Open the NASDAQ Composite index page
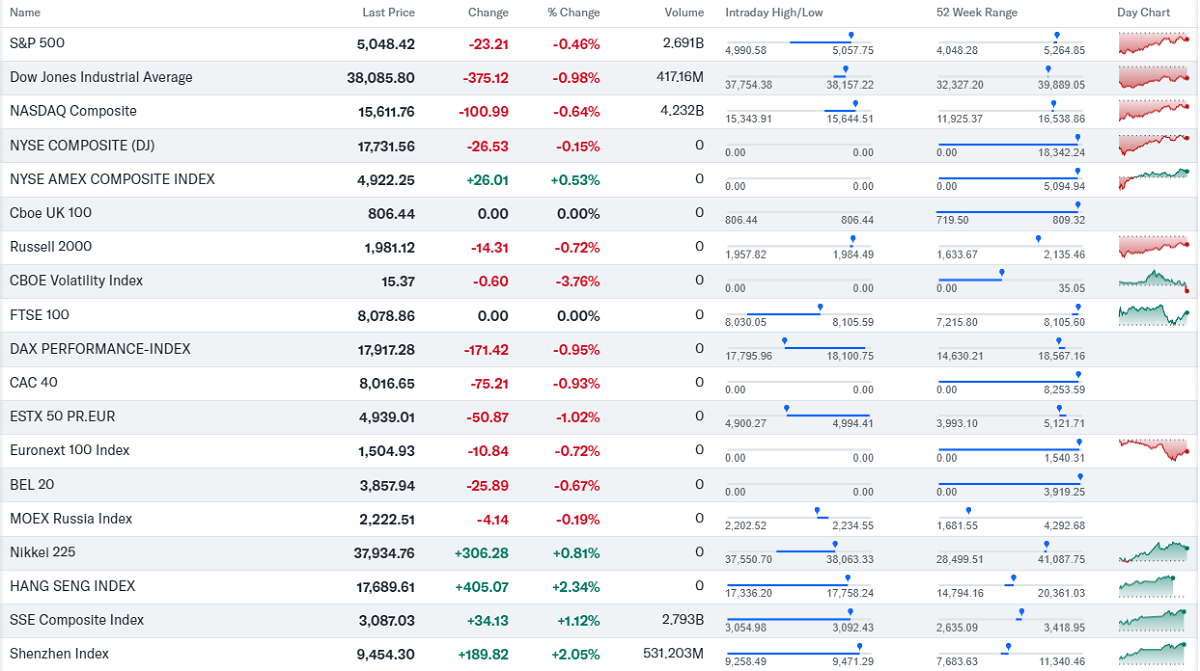The height and width of the screenshot is (671, 1200). pos(73,111)
